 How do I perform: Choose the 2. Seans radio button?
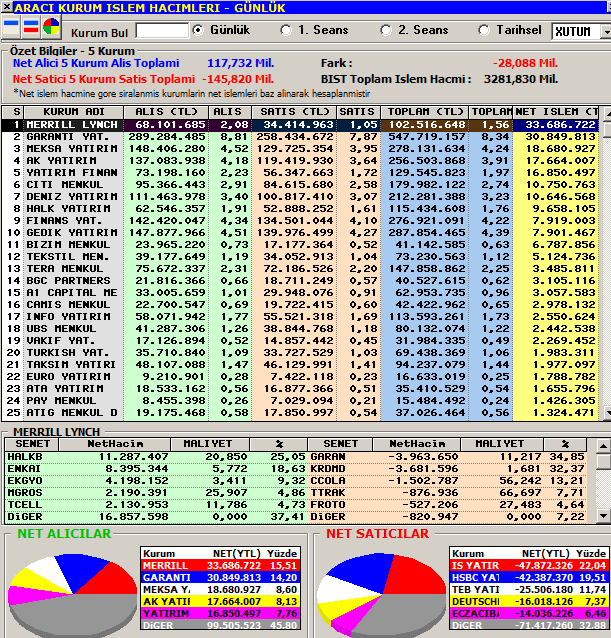pyautogui.click(x=386, y=30)
